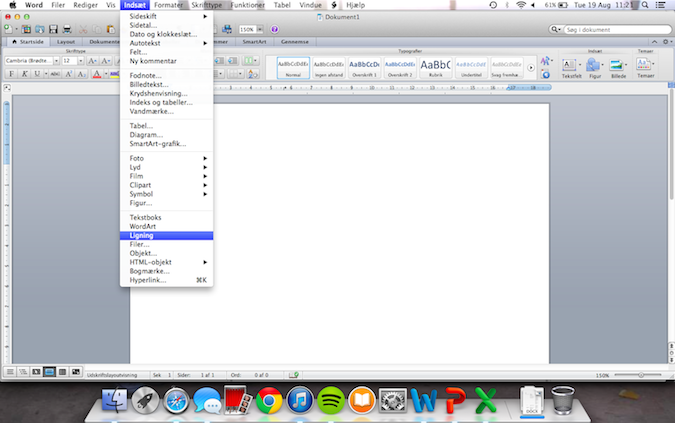Open Spotlight search in menu bar
Viewport: 675px width, 423px height.
click(x=645, y=5)
